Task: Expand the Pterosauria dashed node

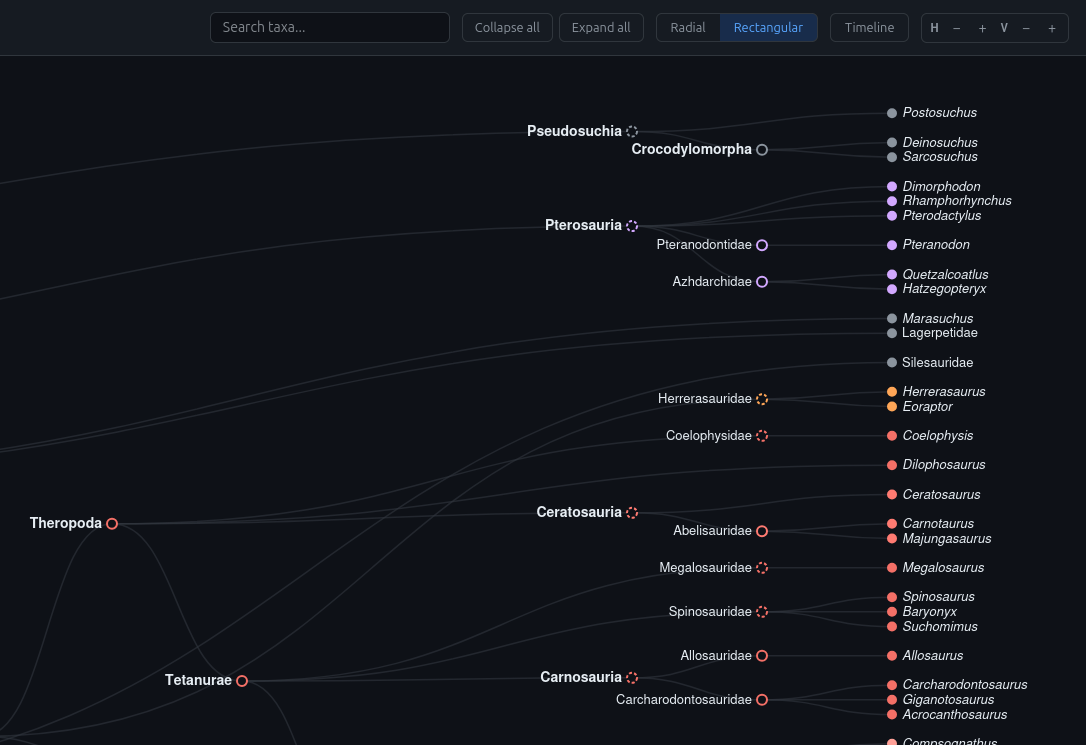Action: [632, 226]
